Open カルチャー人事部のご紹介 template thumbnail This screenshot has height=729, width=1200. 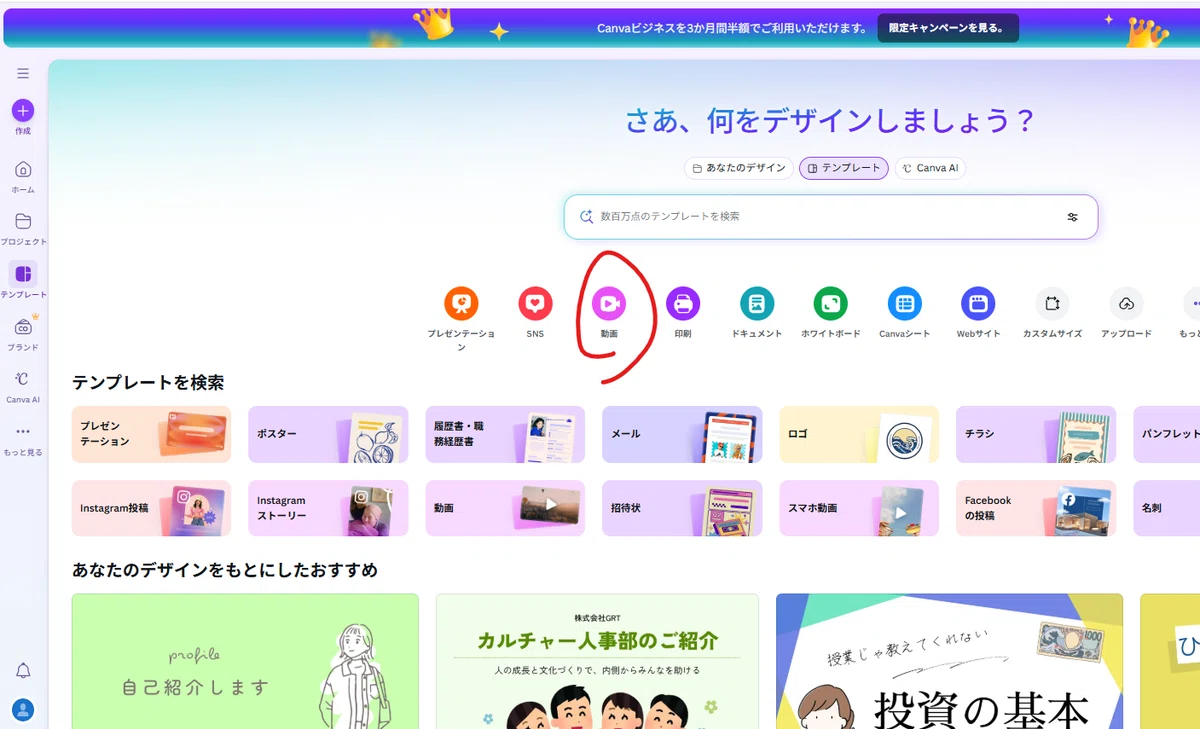597,661
